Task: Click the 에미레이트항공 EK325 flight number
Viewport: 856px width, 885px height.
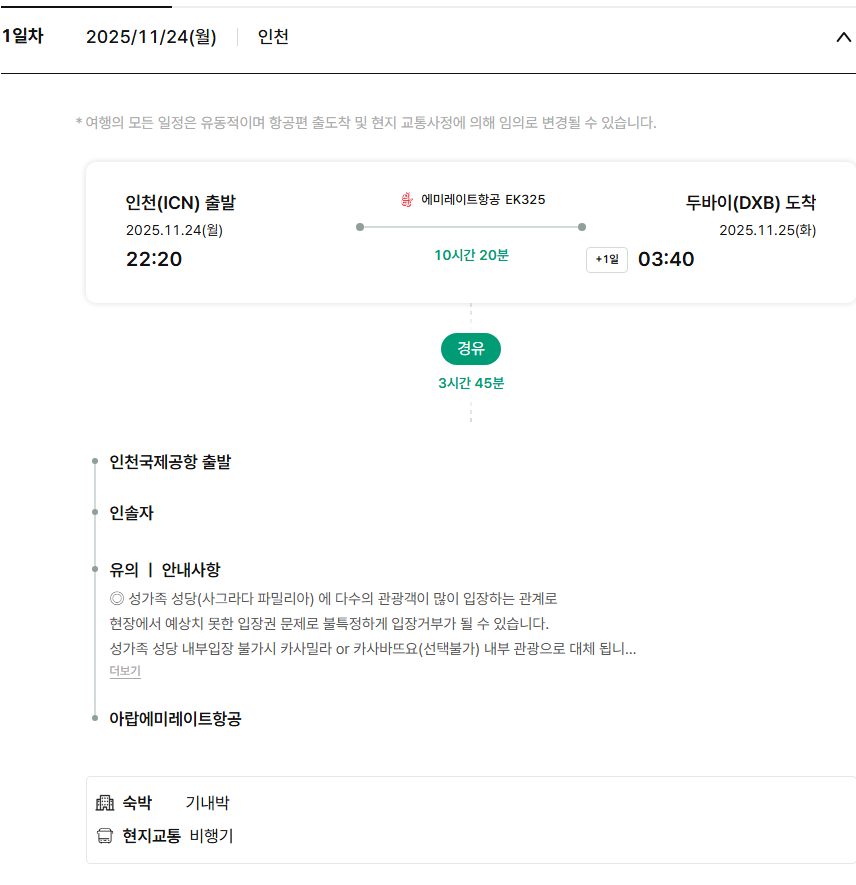Action: point(483,200)
